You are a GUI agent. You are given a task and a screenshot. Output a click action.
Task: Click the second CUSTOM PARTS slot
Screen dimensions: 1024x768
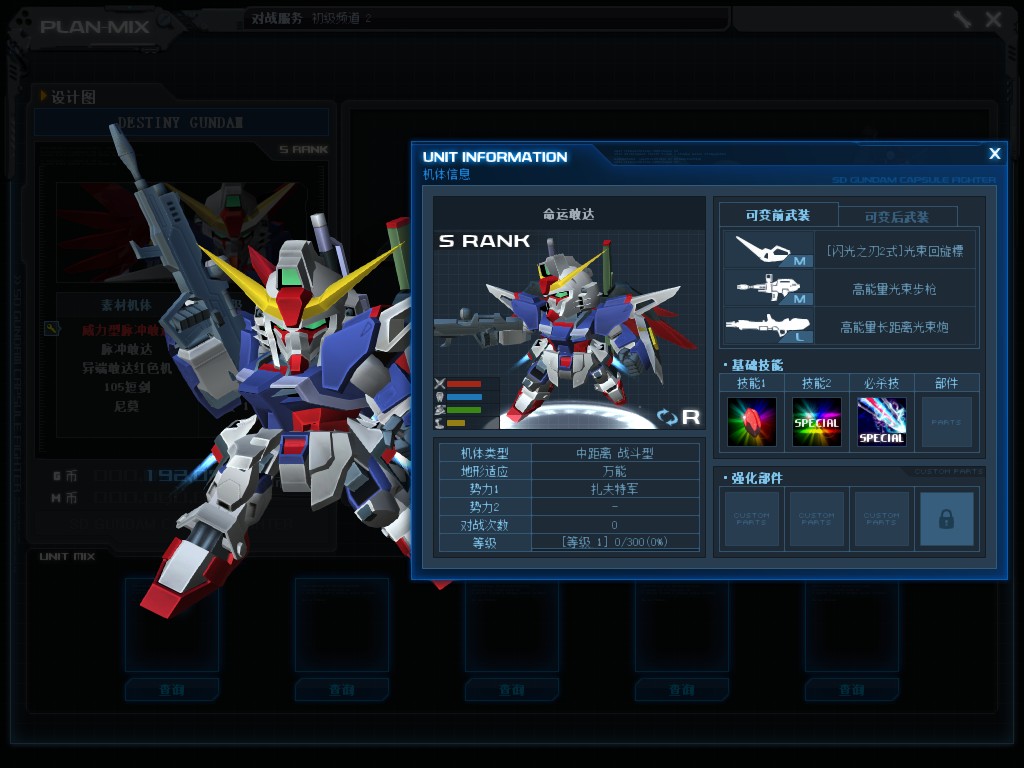[816, 519]
